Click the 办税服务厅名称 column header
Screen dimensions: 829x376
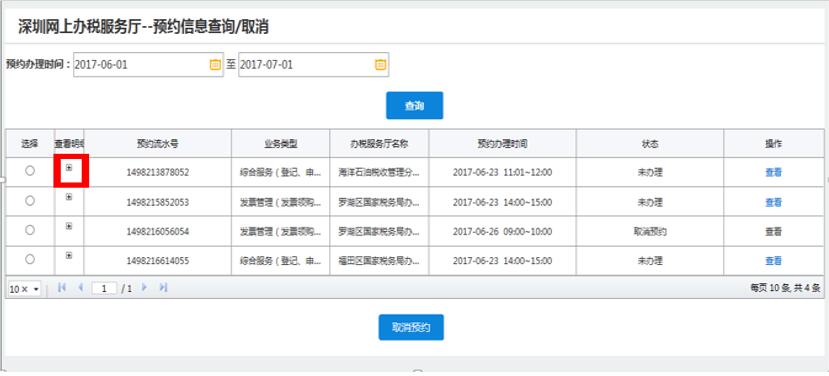(380, 143)
